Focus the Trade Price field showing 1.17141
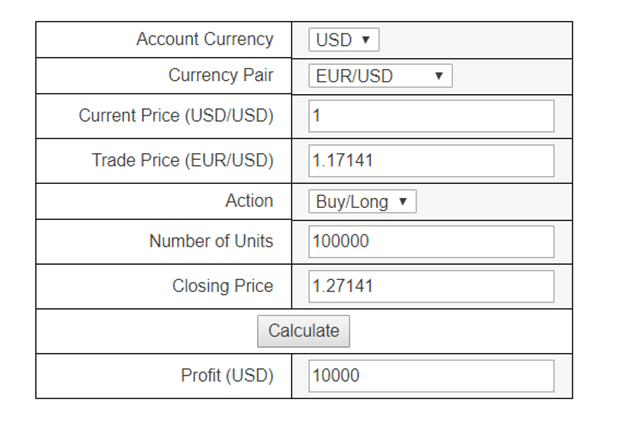The height and width of the screenshot is (432, 625). [431, 161]
